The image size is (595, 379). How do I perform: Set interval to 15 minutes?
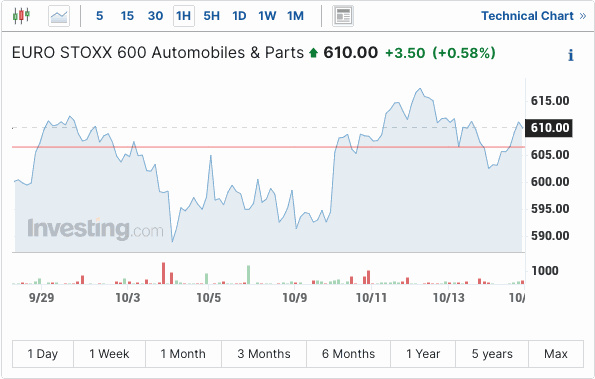pos(127,16)
